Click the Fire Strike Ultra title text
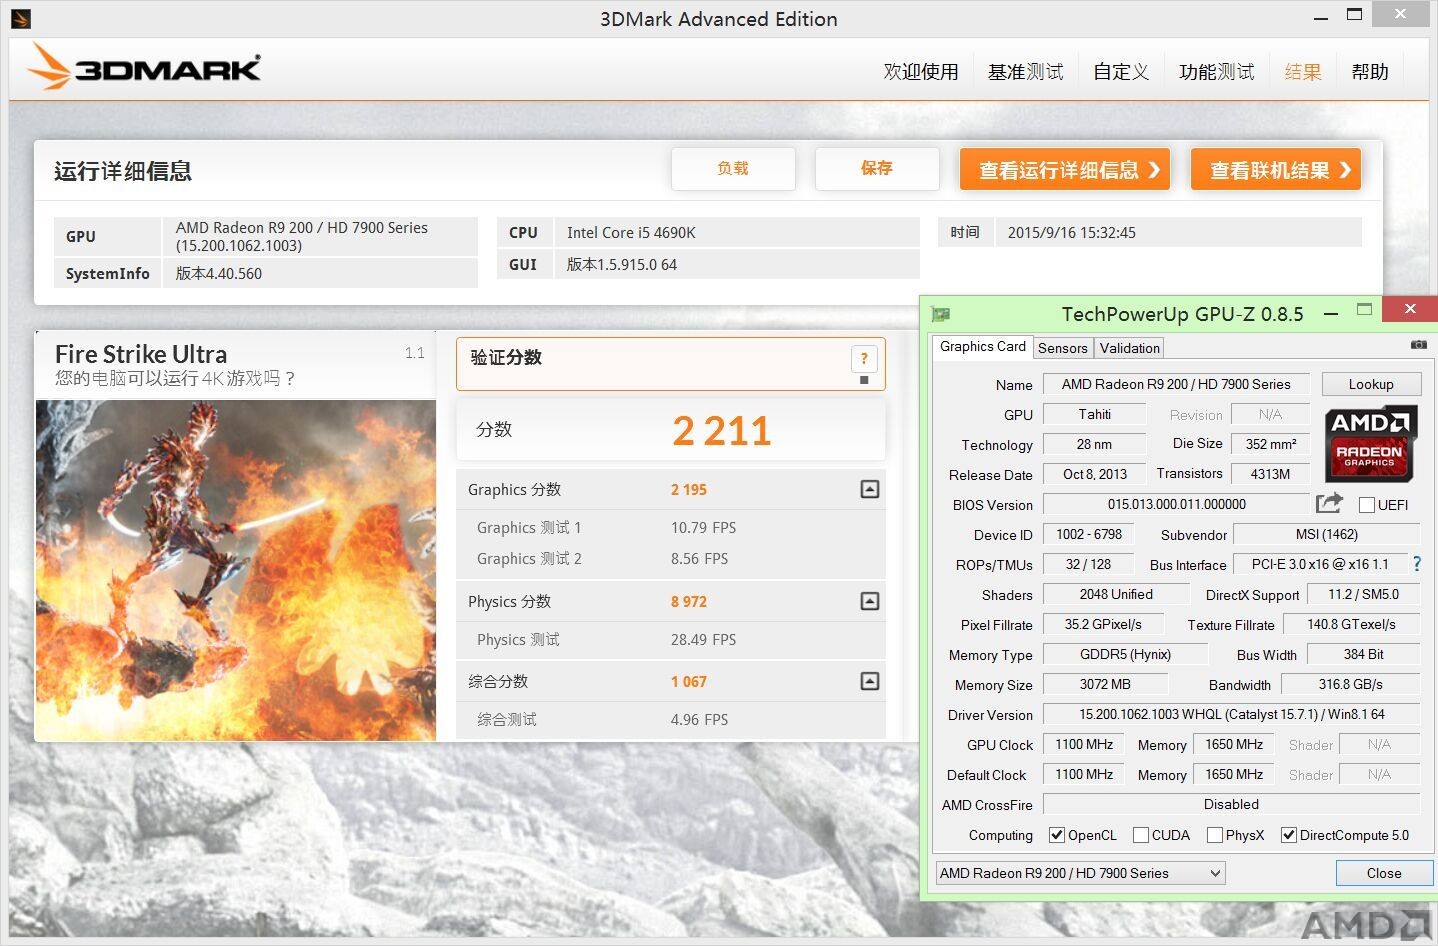1438x946 pixels. (x=141, y=354)
